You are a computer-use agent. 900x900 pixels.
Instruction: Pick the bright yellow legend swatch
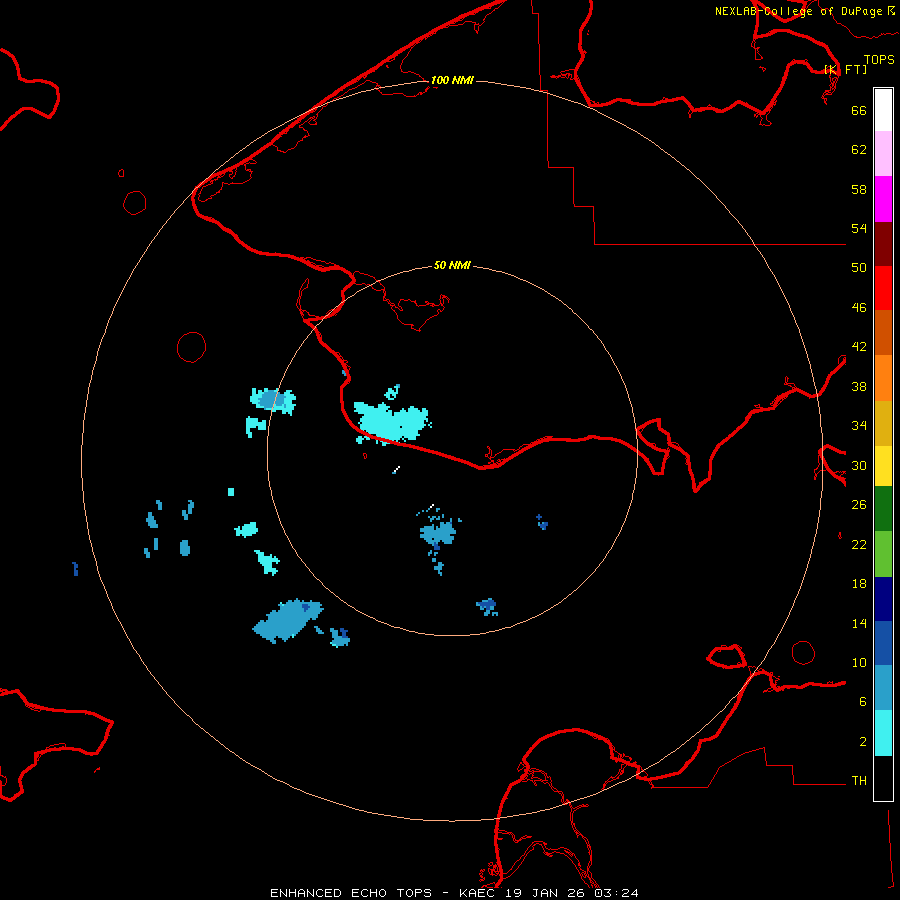pyautogui.click(x=883, y=466)
